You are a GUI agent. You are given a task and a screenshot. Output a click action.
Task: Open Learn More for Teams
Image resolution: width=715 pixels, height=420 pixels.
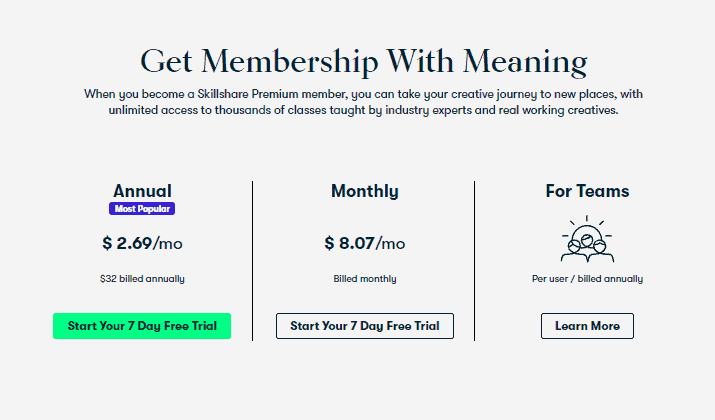pyautogui.click(x=587, y=326)
